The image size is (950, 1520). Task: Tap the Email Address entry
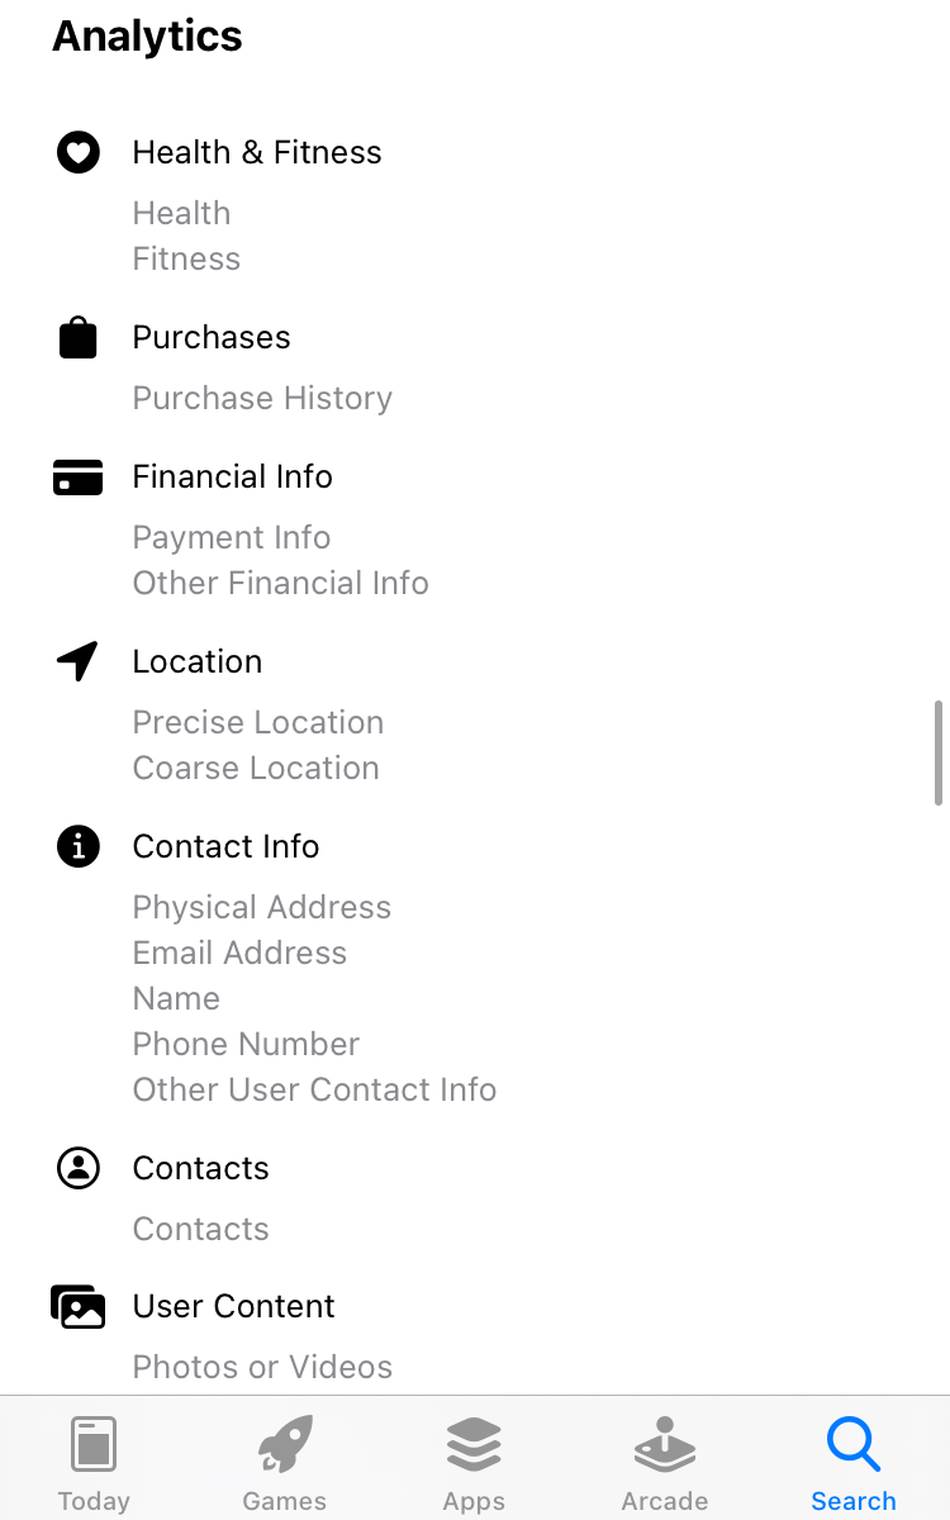(x=240, y=953)
